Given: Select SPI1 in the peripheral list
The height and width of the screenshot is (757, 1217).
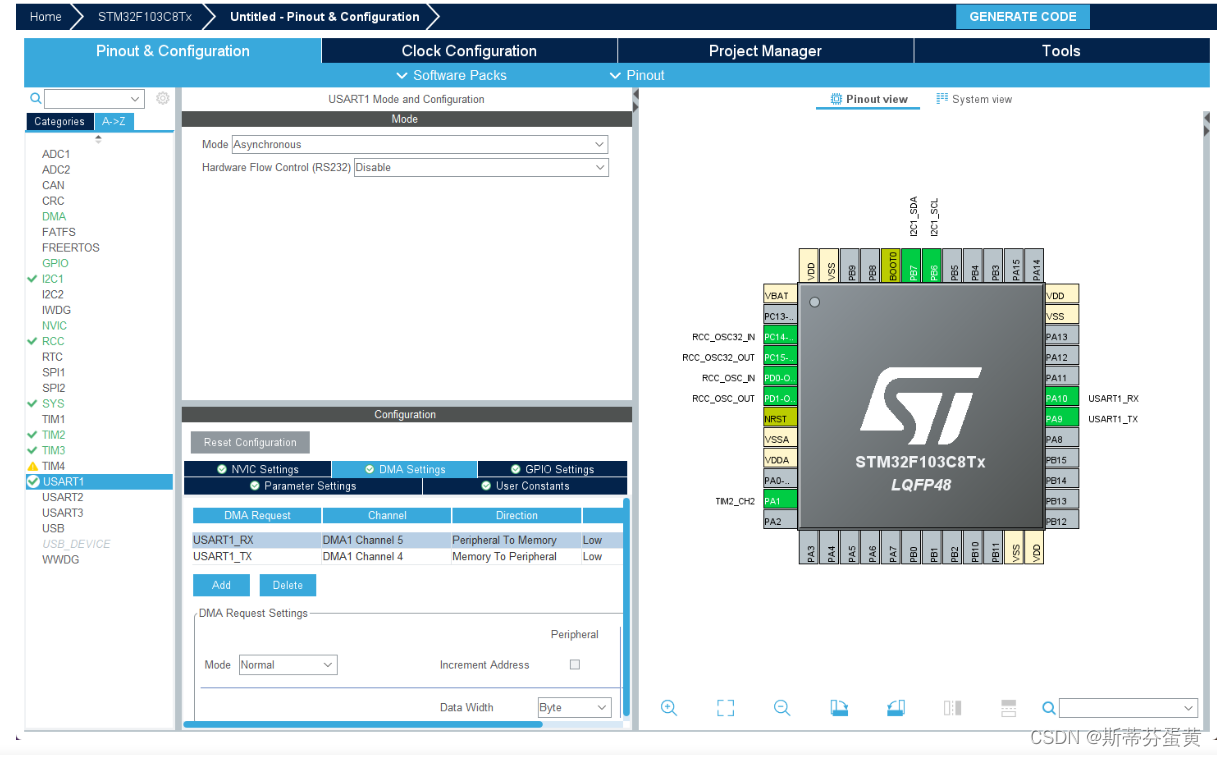Looking at the screenshot, I should click(54, 372).
